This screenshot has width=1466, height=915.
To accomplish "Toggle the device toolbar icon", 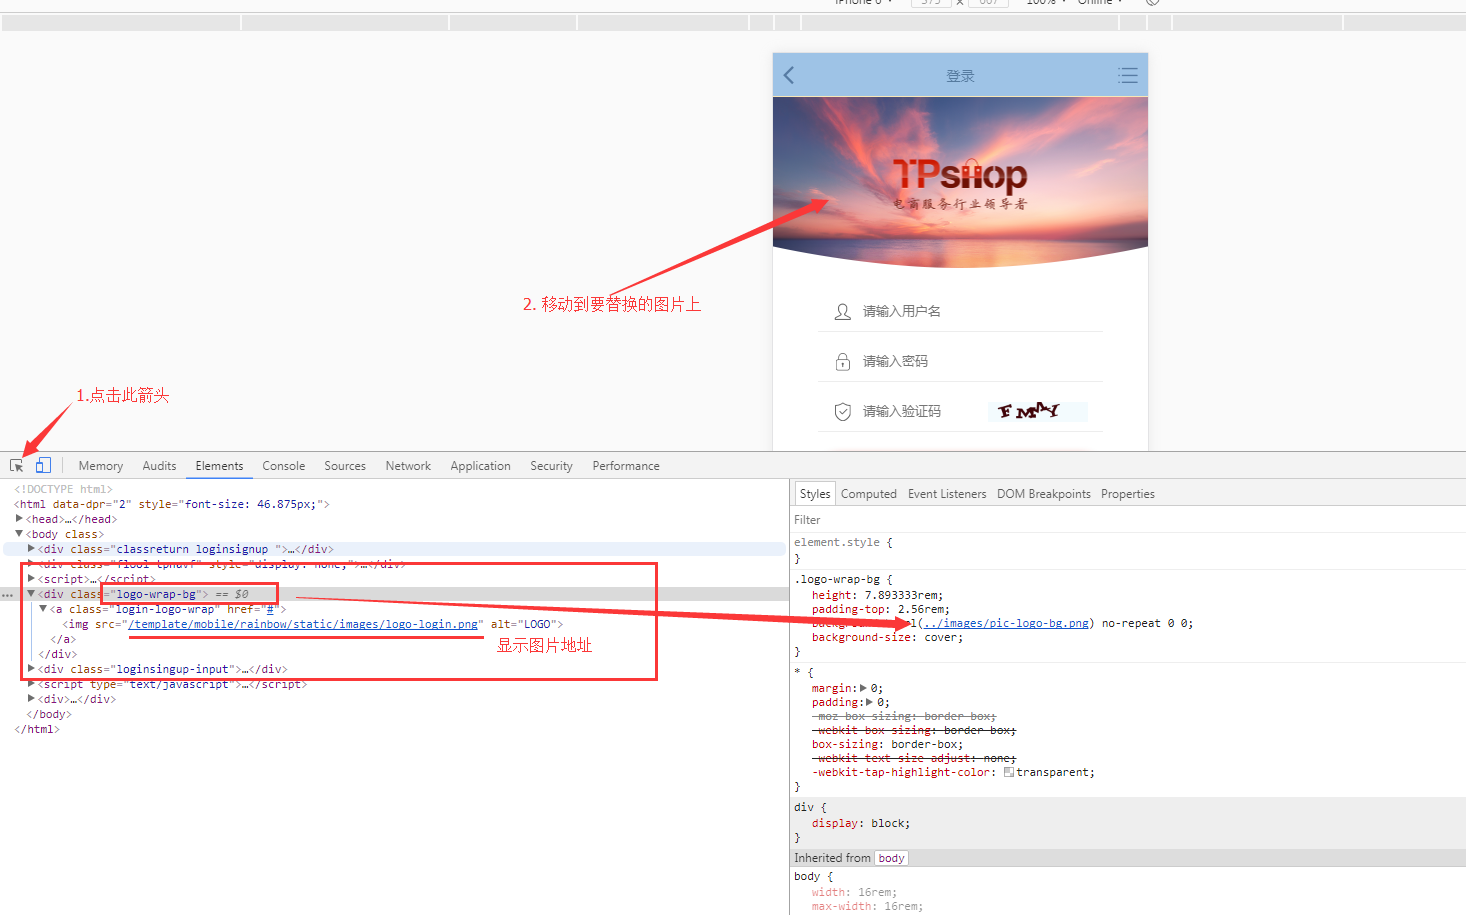I will 43,465.
